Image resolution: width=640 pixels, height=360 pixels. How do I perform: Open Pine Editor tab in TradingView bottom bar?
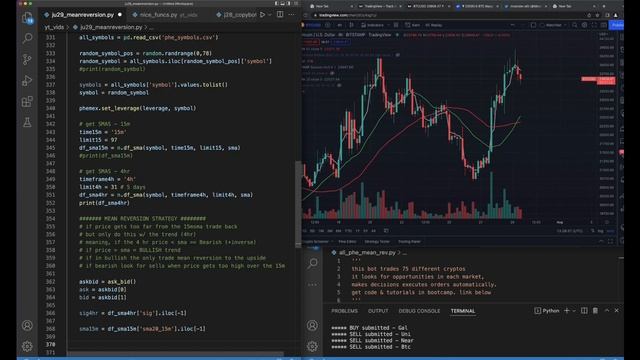coord(347,242)
